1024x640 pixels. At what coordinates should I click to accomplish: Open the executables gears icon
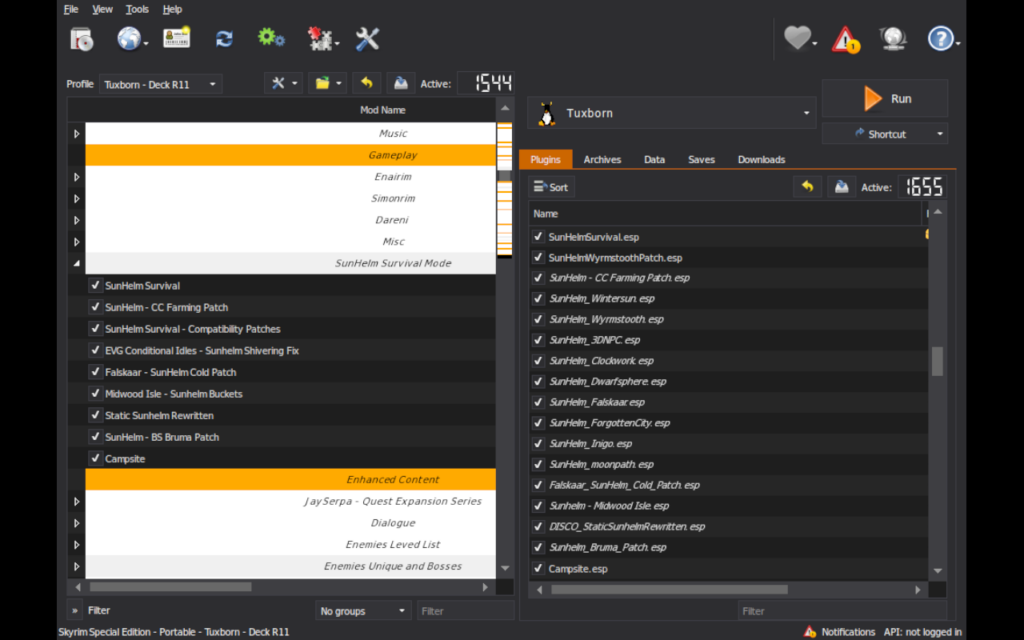(x=270, y=38)
